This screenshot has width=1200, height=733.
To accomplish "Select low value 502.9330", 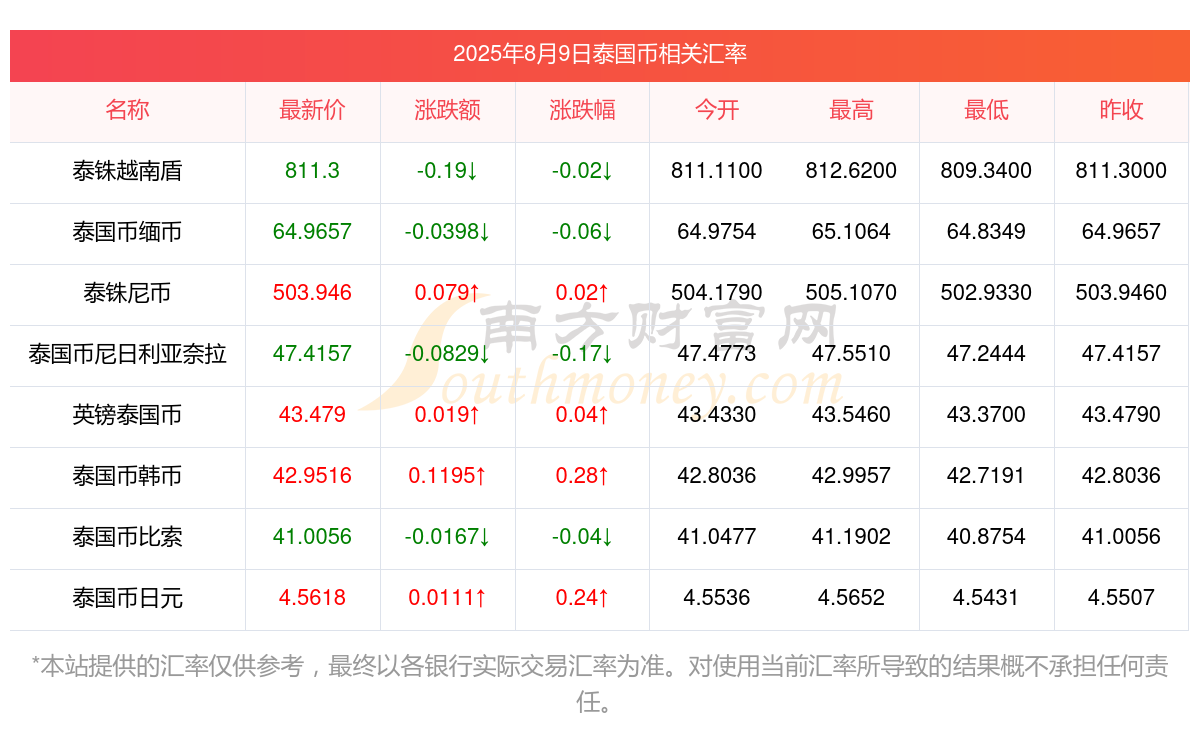I will tap(986, 293).
